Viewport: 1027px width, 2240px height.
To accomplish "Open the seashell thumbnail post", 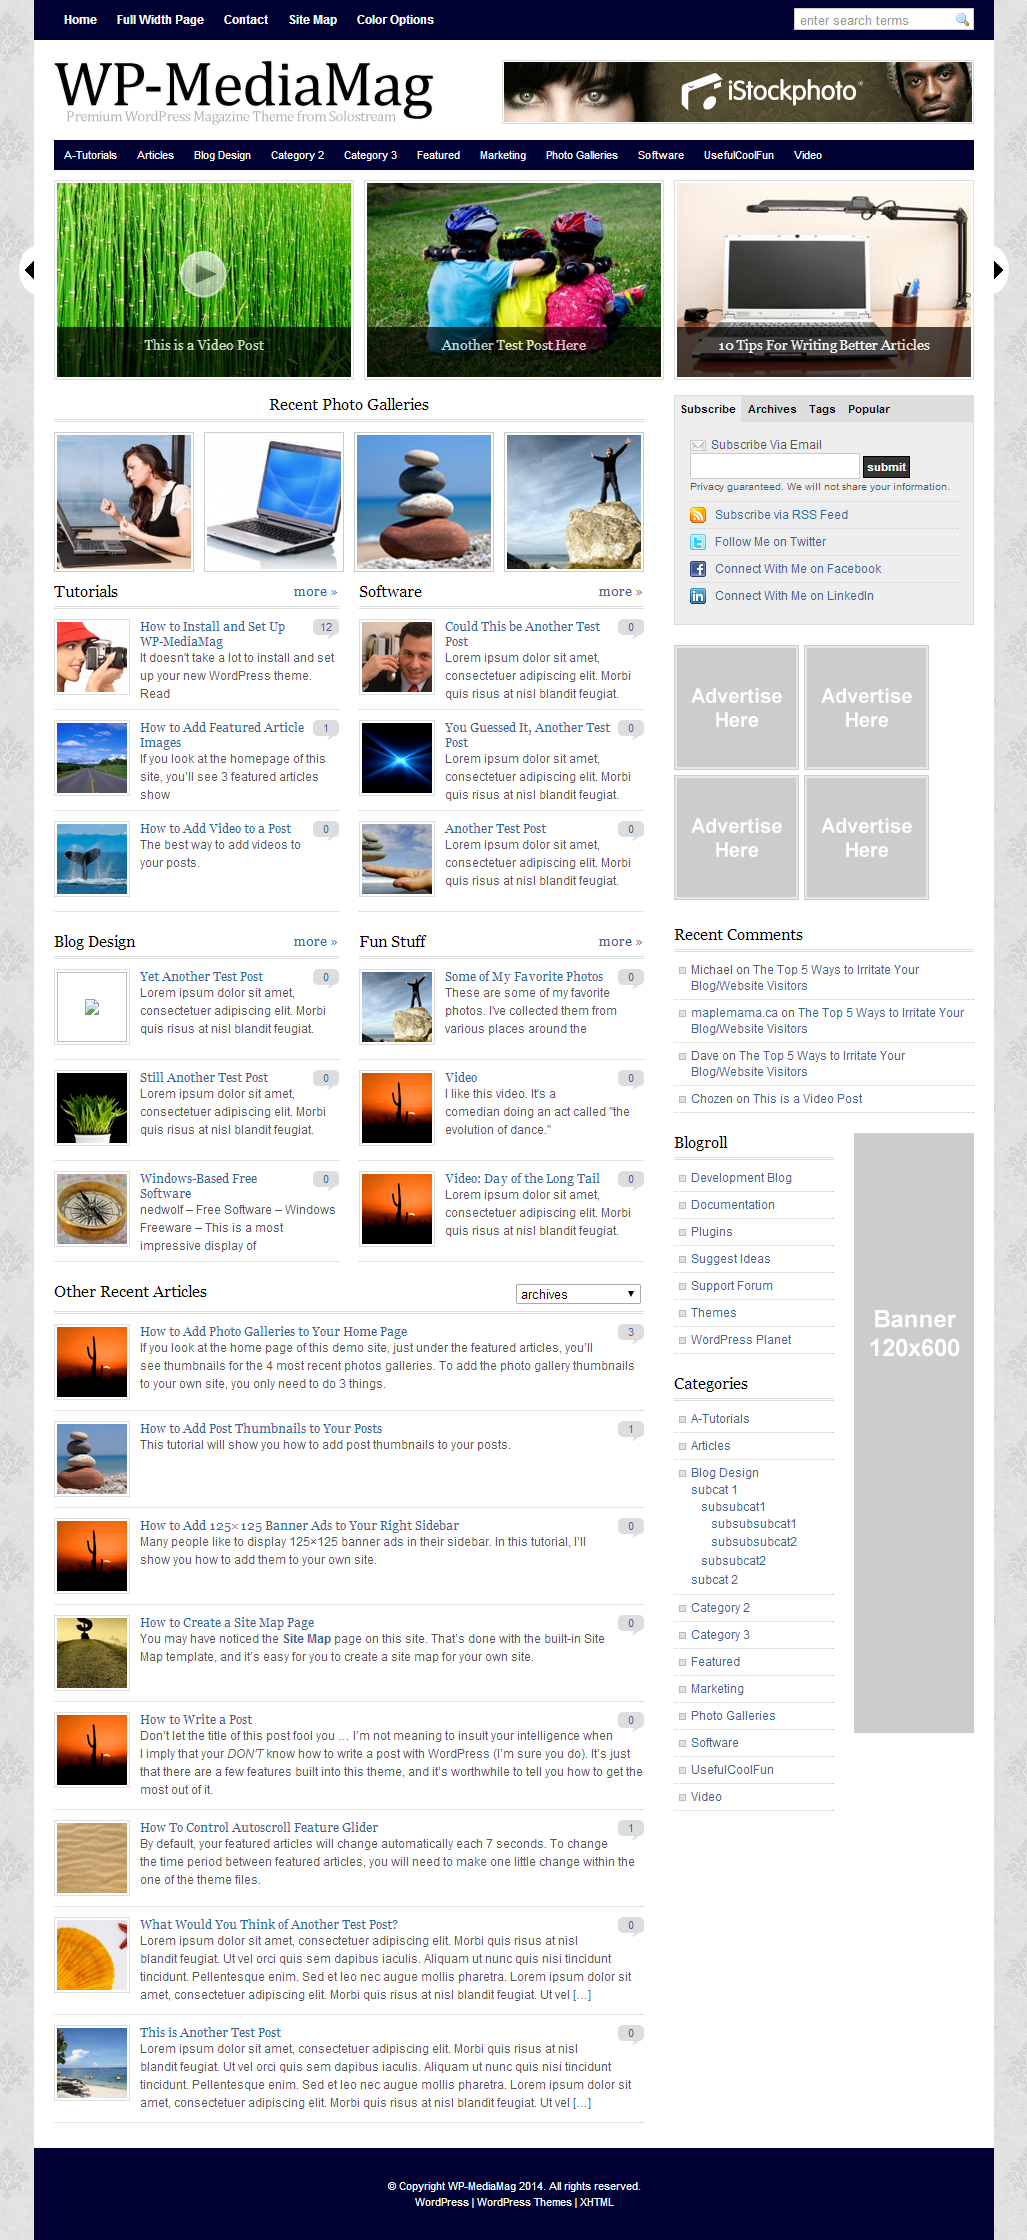I will 92,1955.
